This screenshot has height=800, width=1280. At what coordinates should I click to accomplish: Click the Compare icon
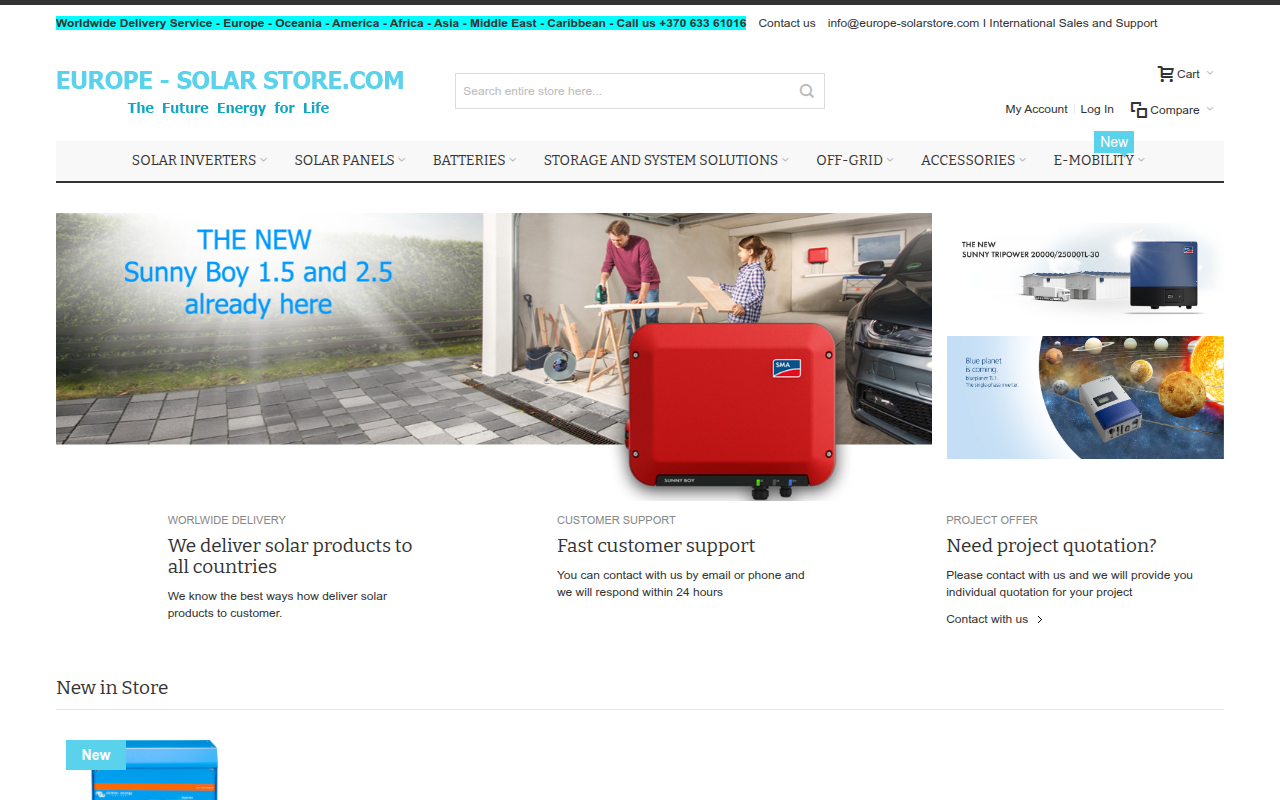point(1138,109)
